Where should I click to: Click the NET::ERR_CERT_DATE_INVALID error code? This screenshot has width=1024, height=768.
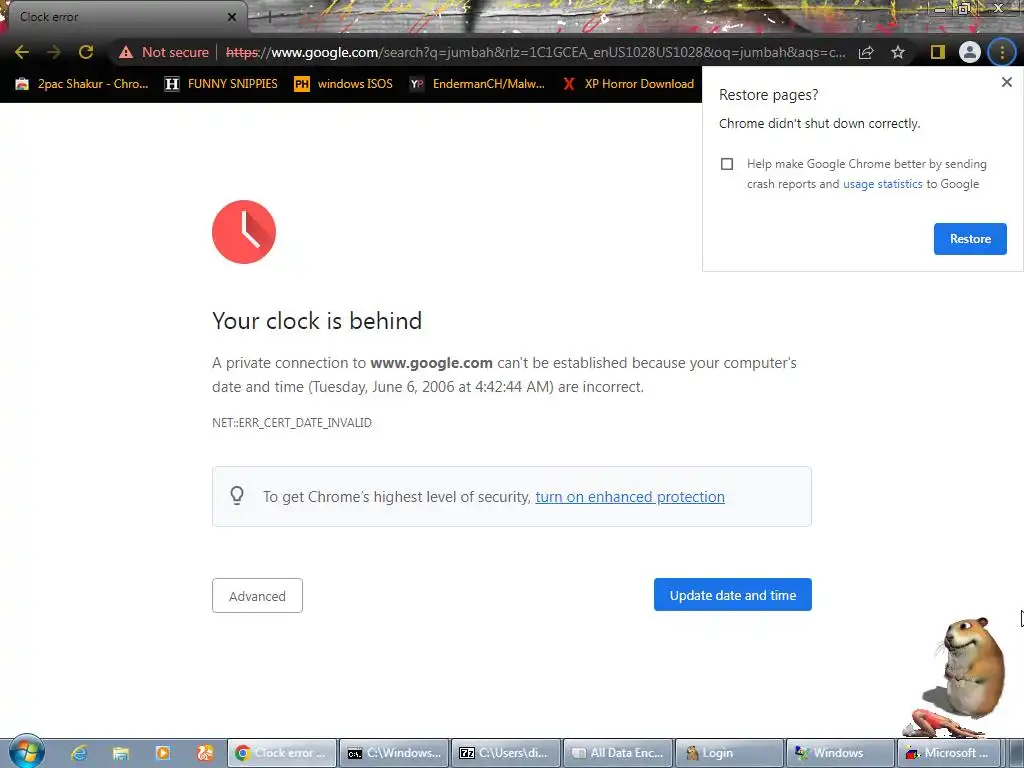292,423
